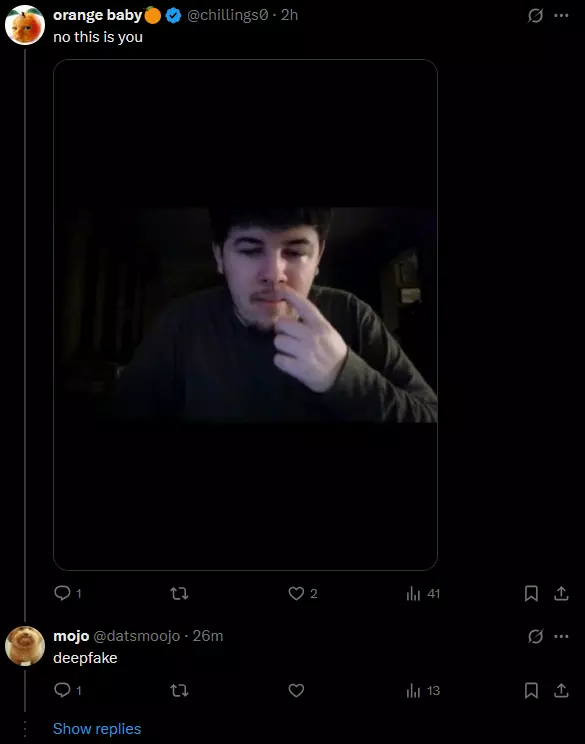Image resolution: width=585 pixels, height=744 pixels.
Task: Open @chillings0 profile handle link
Action: [x=228, y=15]
